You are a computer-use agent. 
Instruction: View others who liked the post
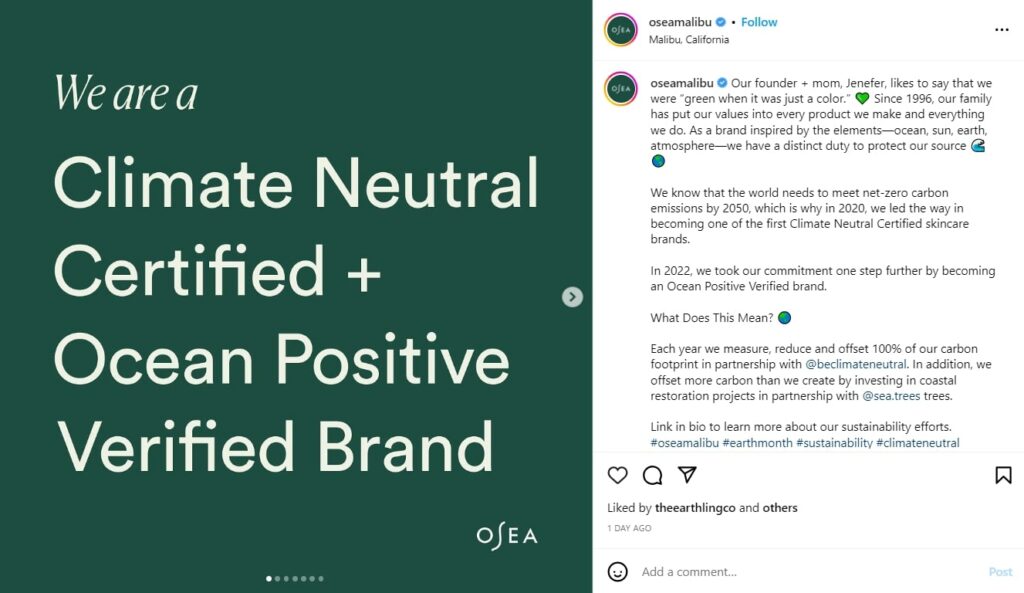pos(780,507)
